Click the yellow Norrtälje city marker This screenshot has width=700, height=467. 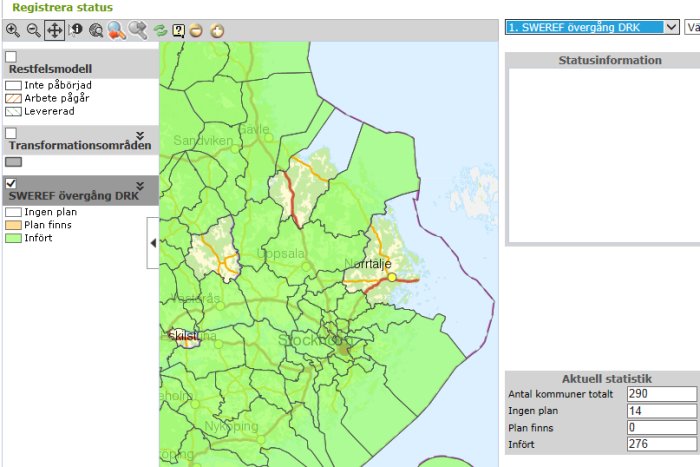392,277
